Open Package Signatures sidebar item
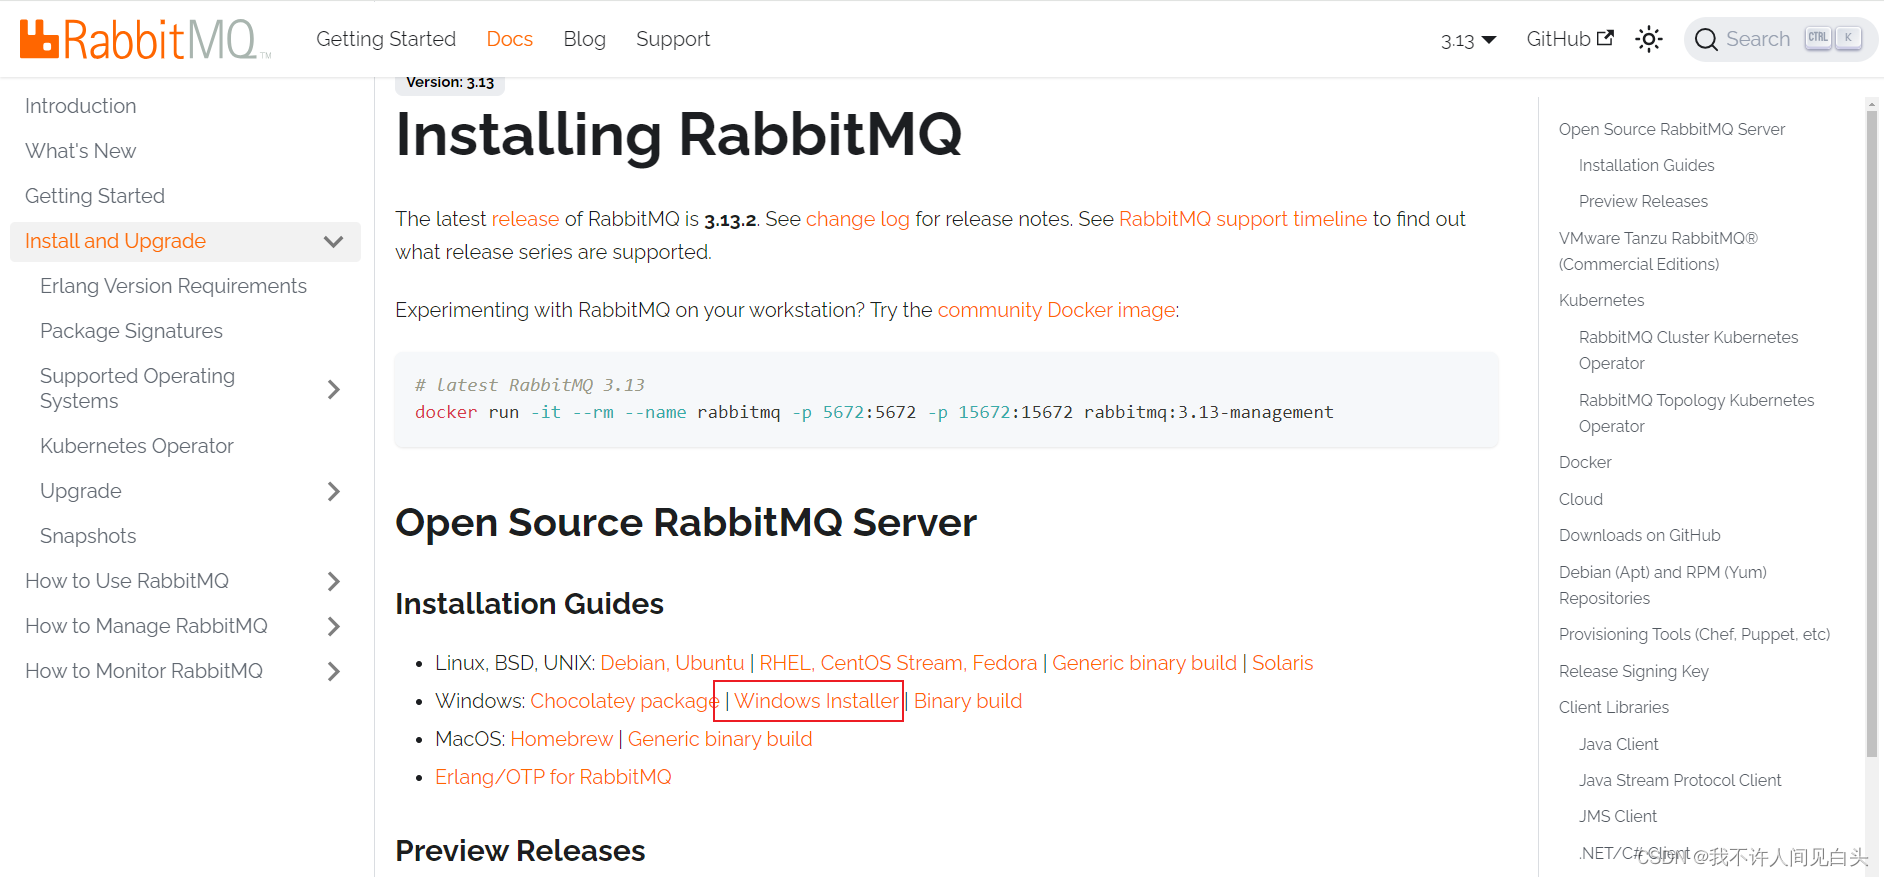This screenshot has height=877, width=1884. click(x=131, y=331)
